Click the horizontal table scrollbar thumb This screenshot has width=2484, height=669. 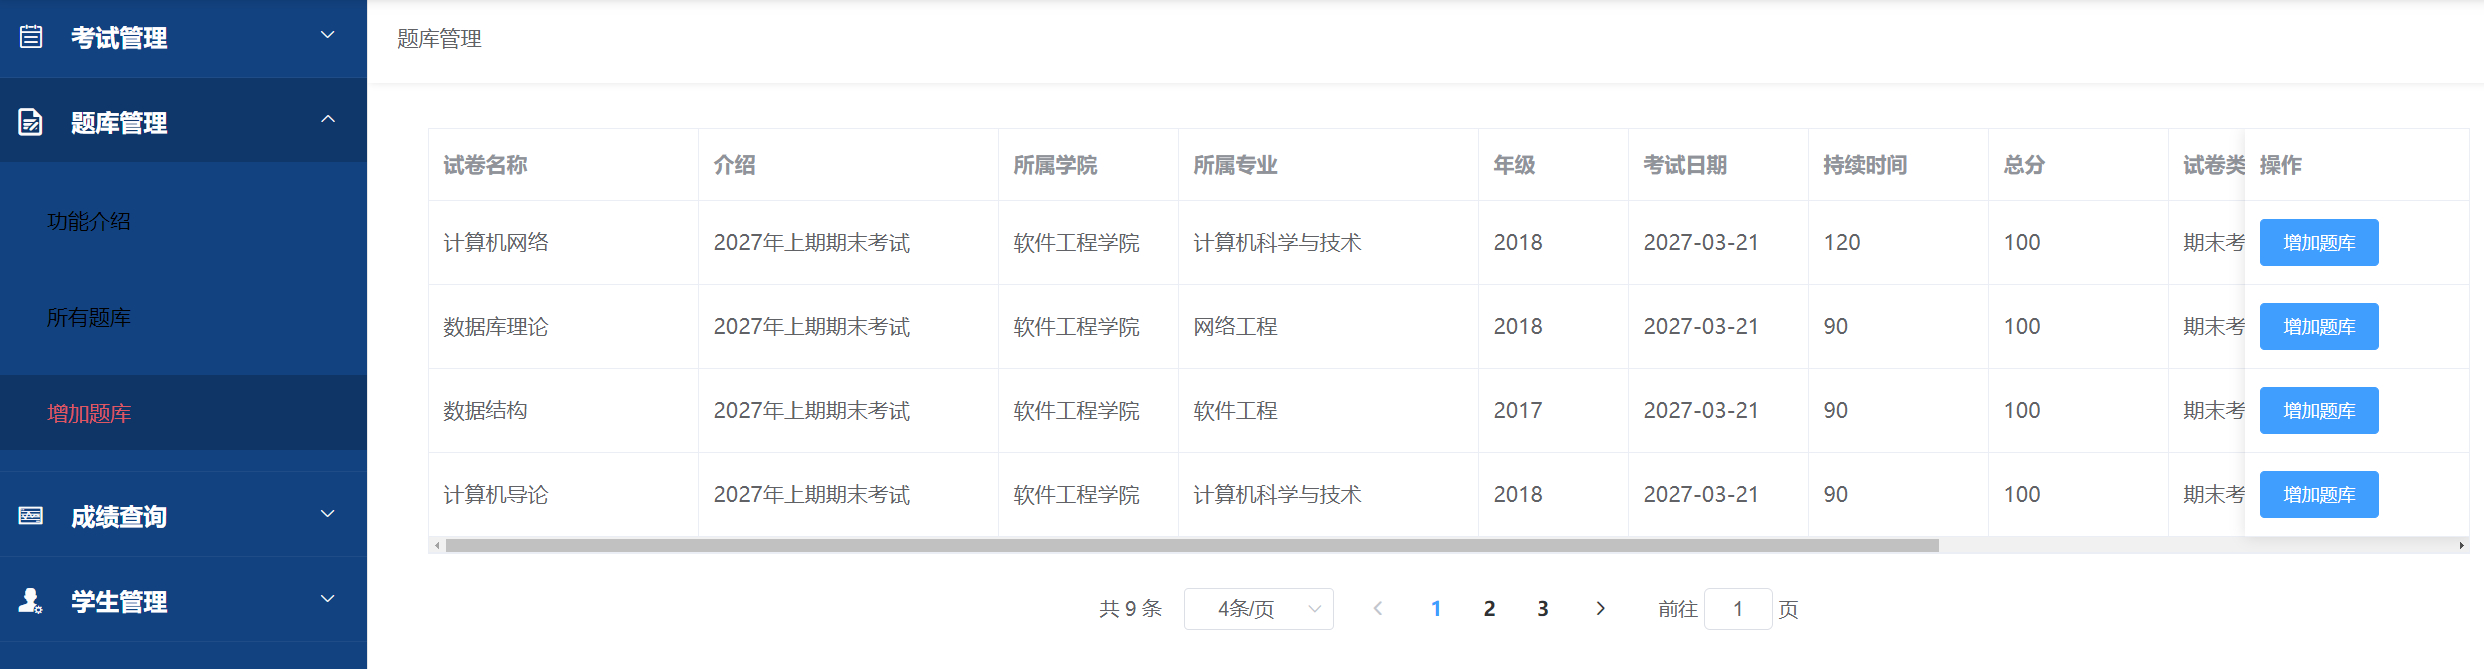1191,546
